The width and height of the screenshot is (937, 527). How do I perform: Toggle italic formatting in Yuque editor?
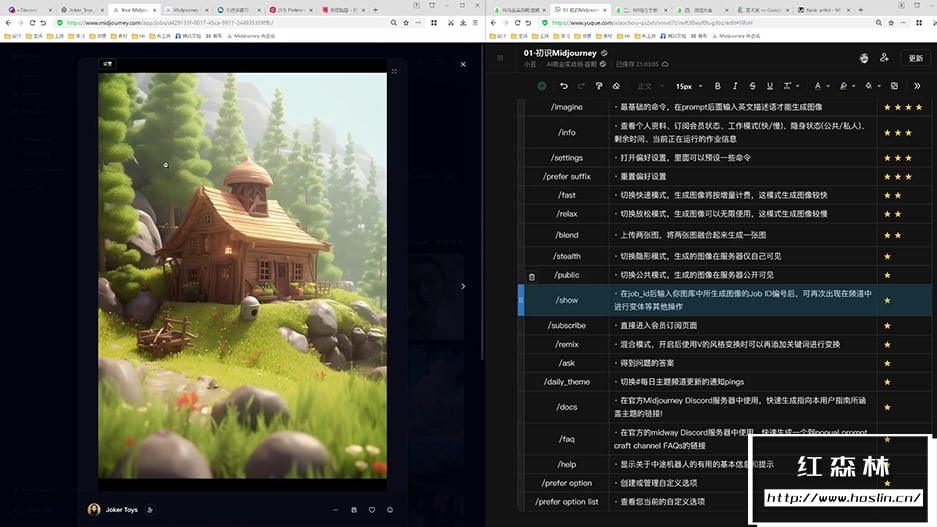(x=735, y=86)
